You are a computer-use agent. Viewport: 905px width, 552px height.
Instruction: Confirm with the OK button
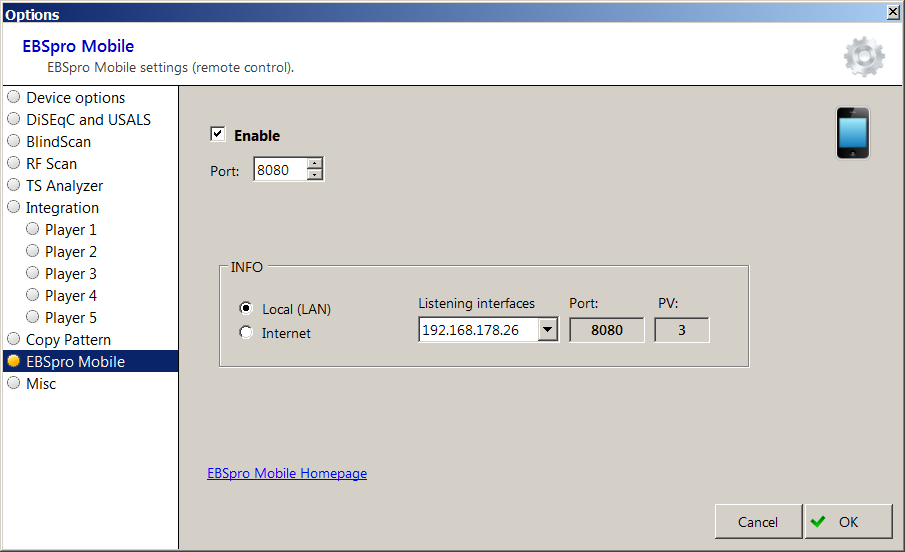pos(848,522)
